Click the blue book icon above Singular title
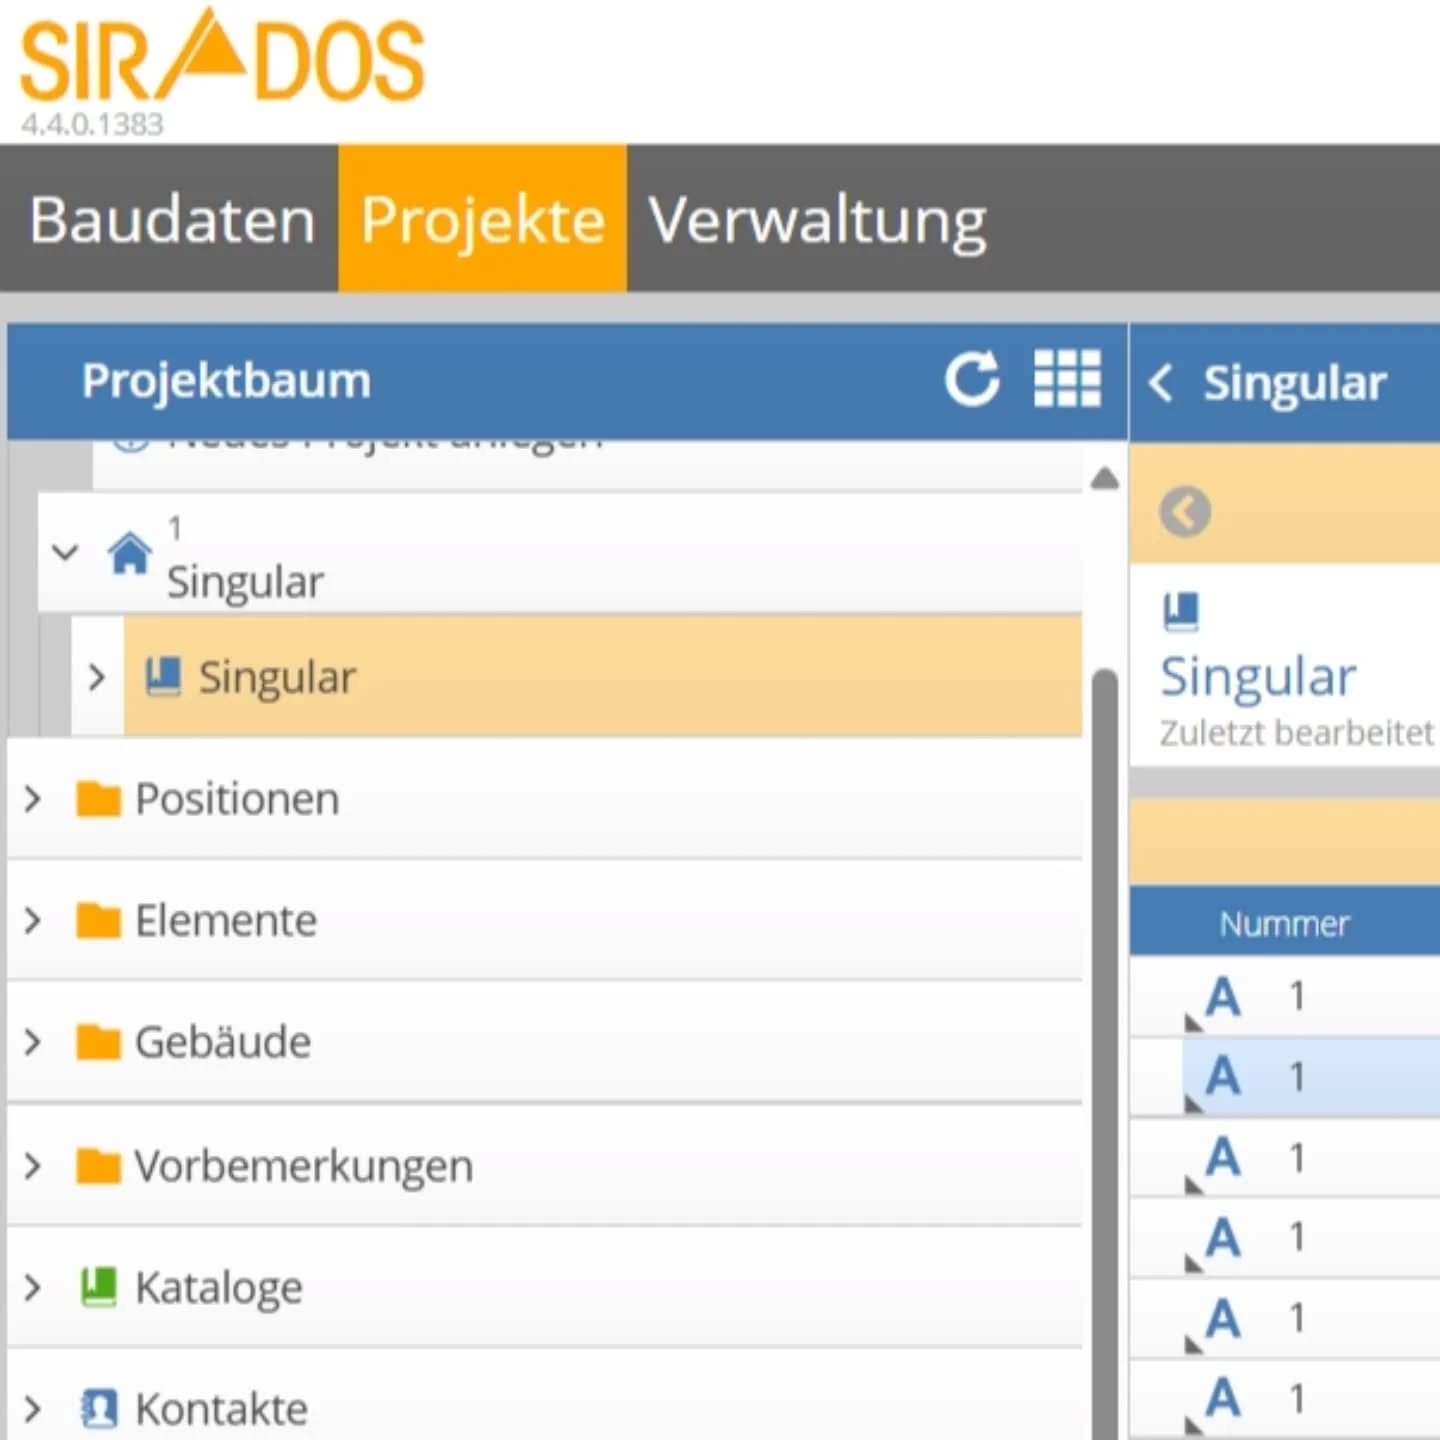Screen dimensions: 1440x1440 click(x=1181, y=611)
